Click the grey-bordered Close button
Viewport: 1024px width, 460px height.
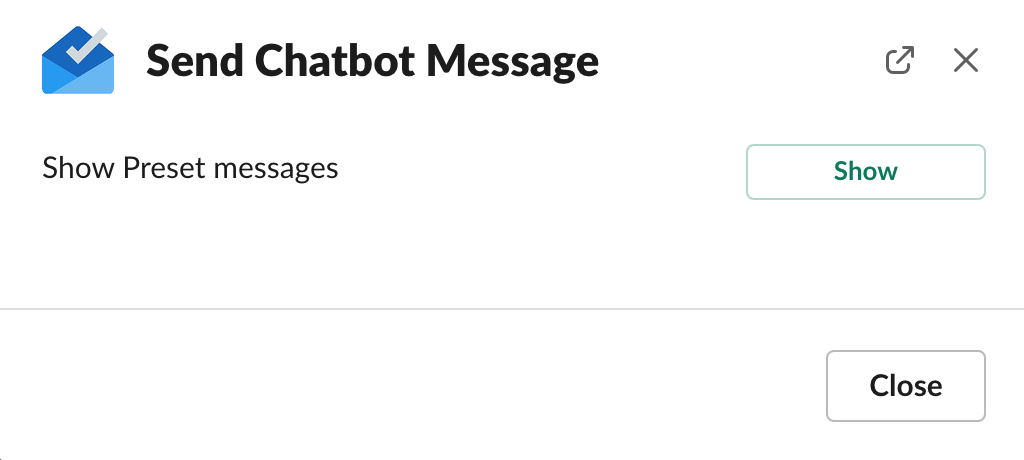point(905,386)
